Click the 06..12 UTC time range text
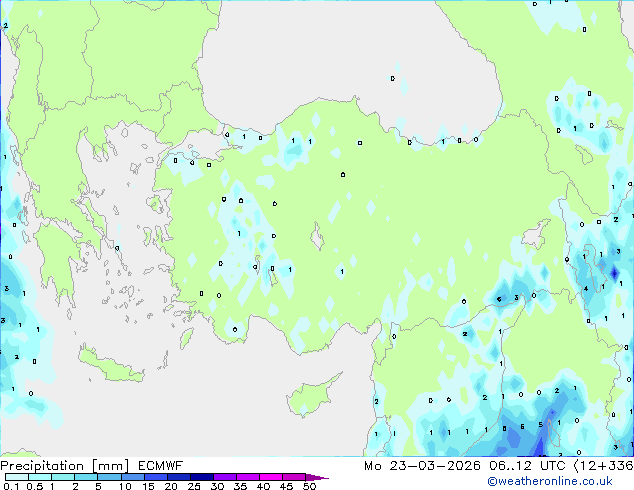 (527, 466)
